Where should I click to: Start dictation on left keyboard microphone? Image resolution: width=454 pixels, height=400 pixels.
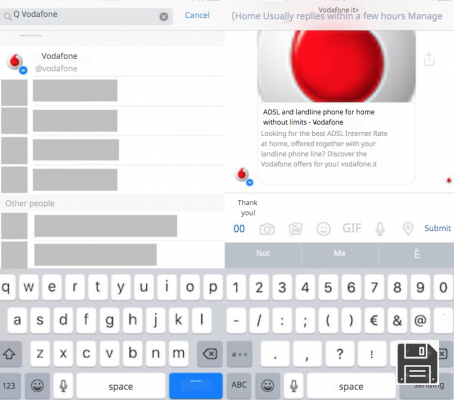(63, 386)
